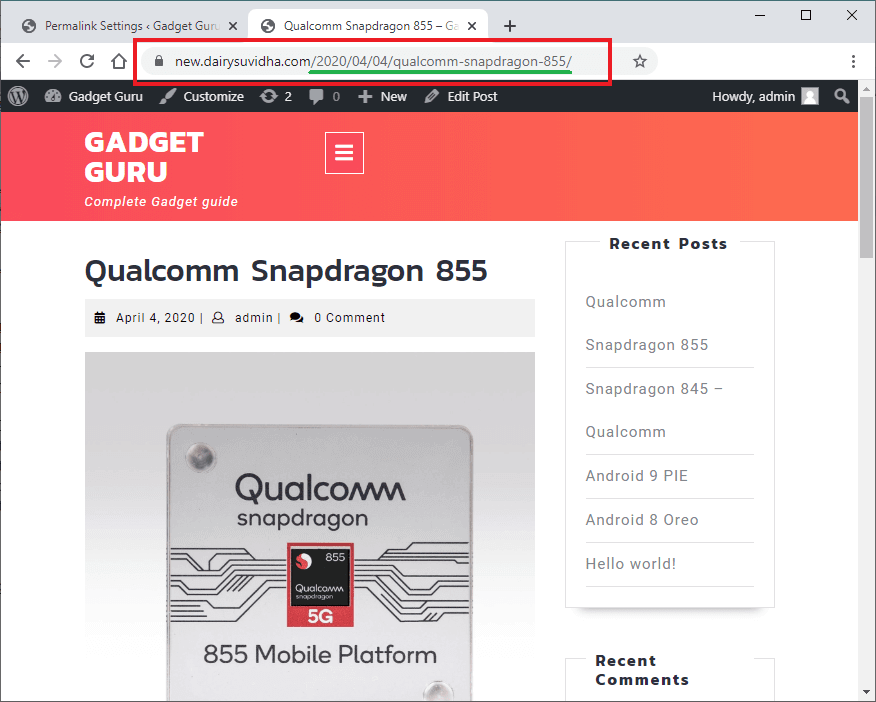876x702 pixels.
Task: Open a new browser tab
Action: pos(510,26)
